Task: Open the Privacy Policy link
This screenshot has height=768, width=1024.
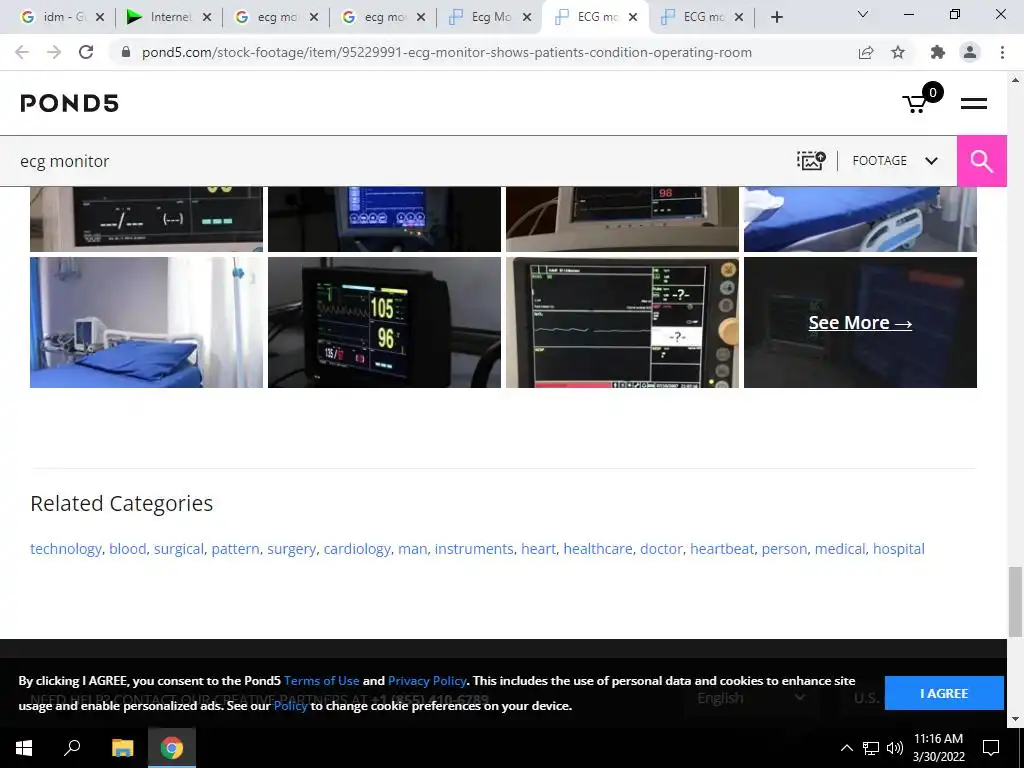Action: [427, 680]
